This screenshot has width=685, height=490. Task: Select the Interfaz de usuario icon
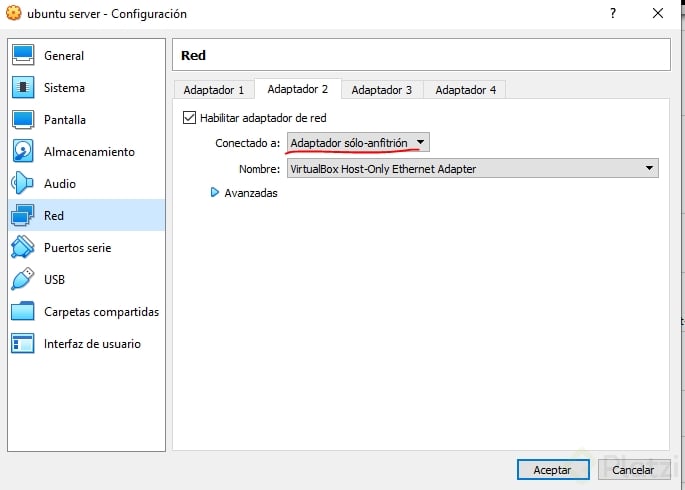click(x=23, y=344)
